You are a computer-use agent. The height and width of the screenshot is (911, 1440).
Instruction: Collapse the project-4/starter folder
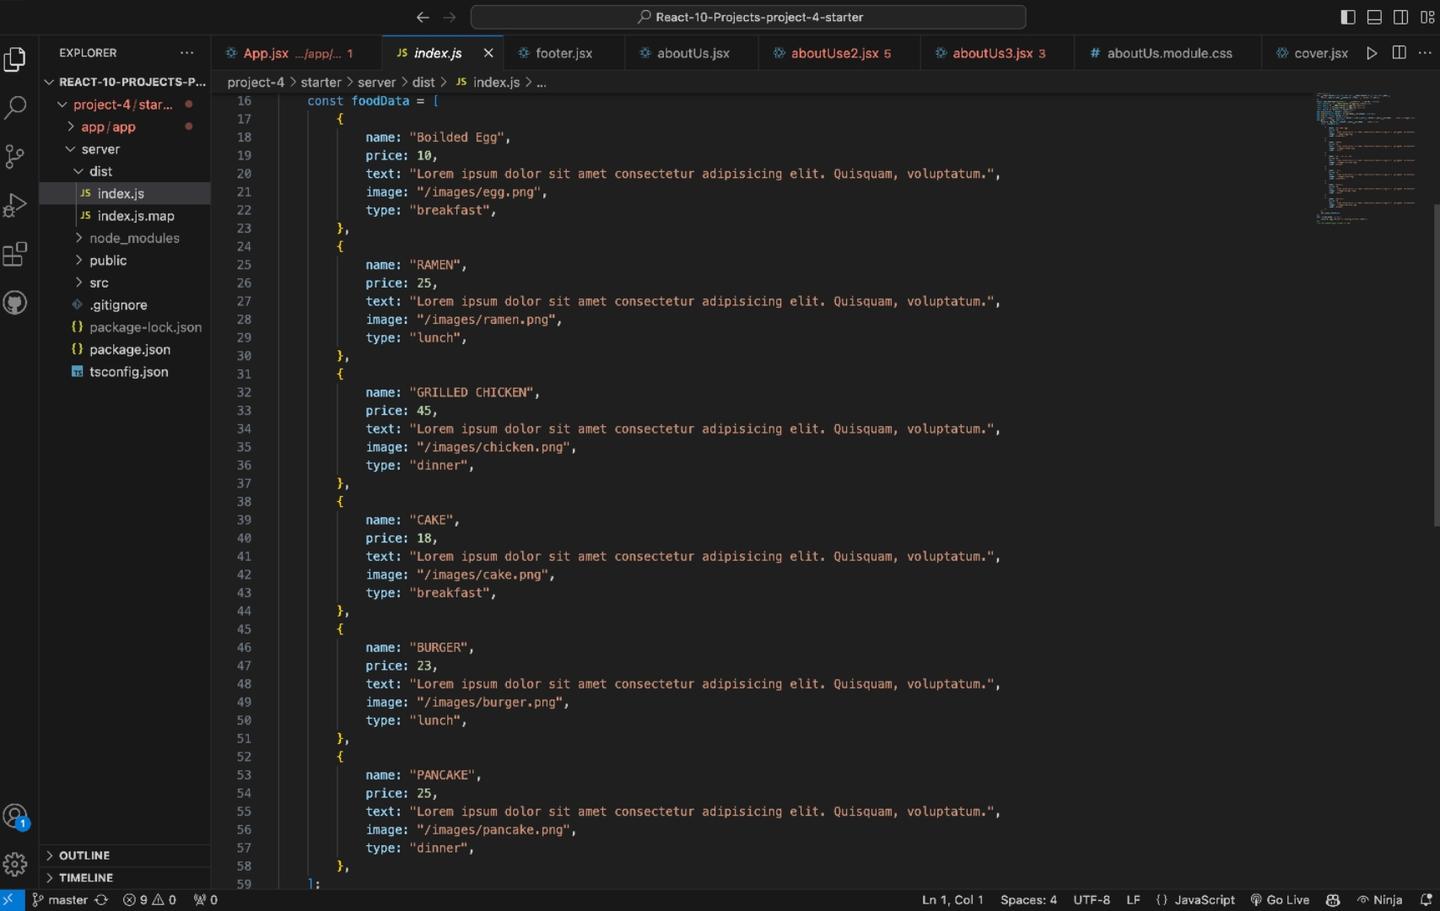(x=125, y=104)
